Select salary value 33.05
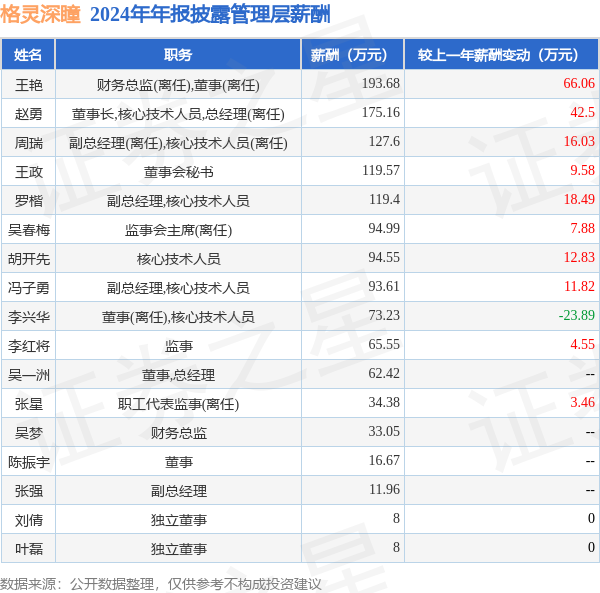 point(384,432)
